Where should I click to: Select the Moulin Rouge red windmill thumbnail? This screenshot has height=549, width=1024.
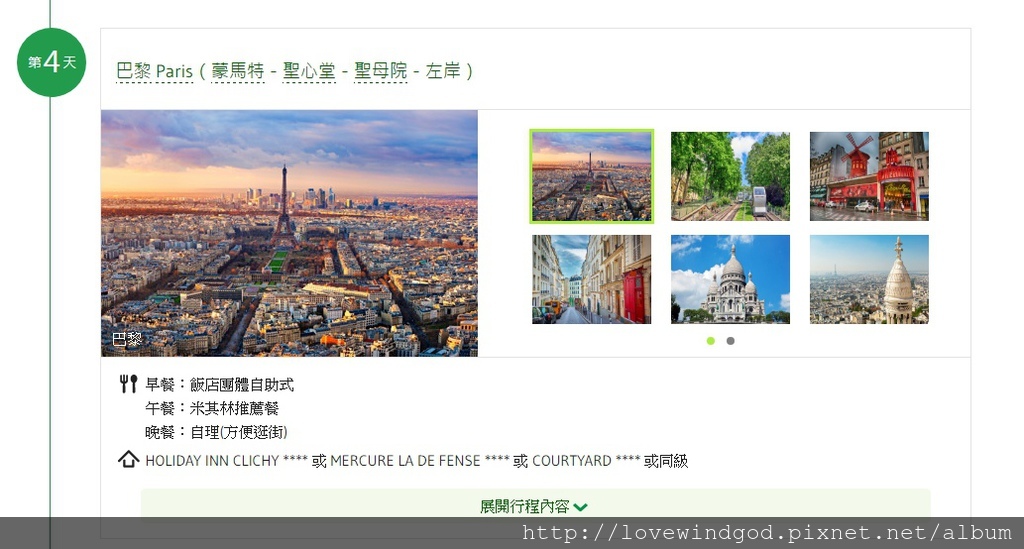coord(869,176)
